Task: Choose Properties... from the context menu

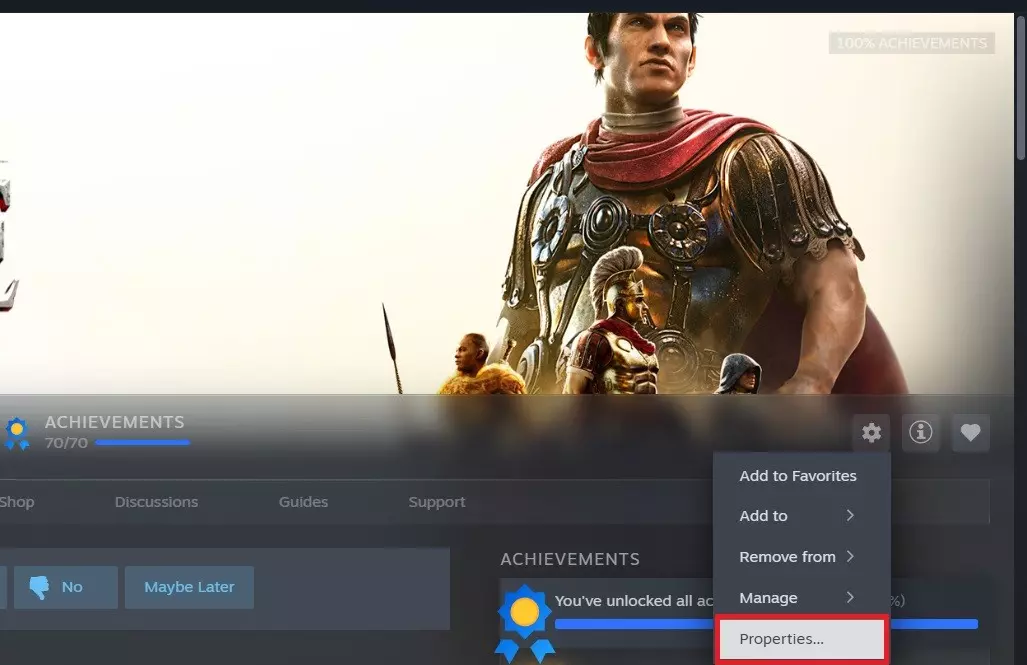Action: click(802, 638)
